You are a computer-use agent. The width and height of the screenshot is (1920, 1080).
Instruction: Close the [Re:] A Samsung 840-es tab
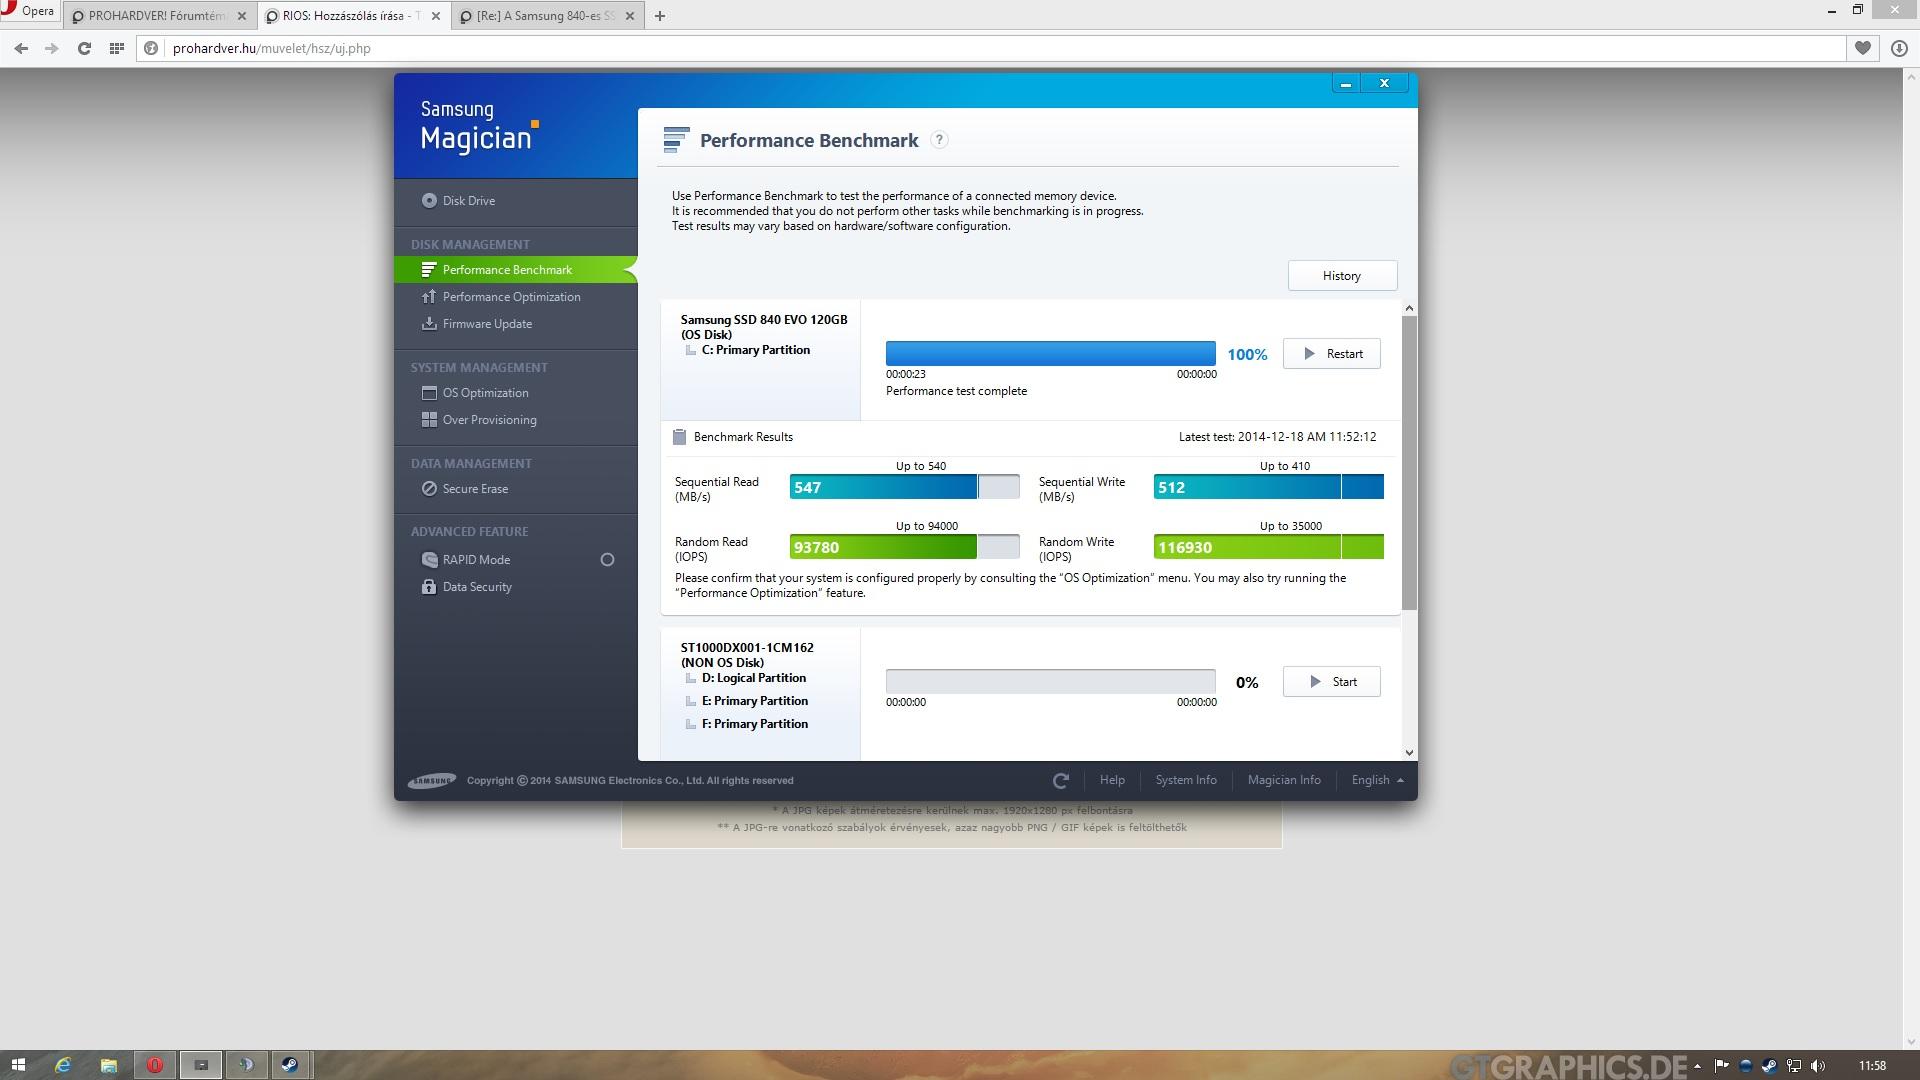coord(630,16)
